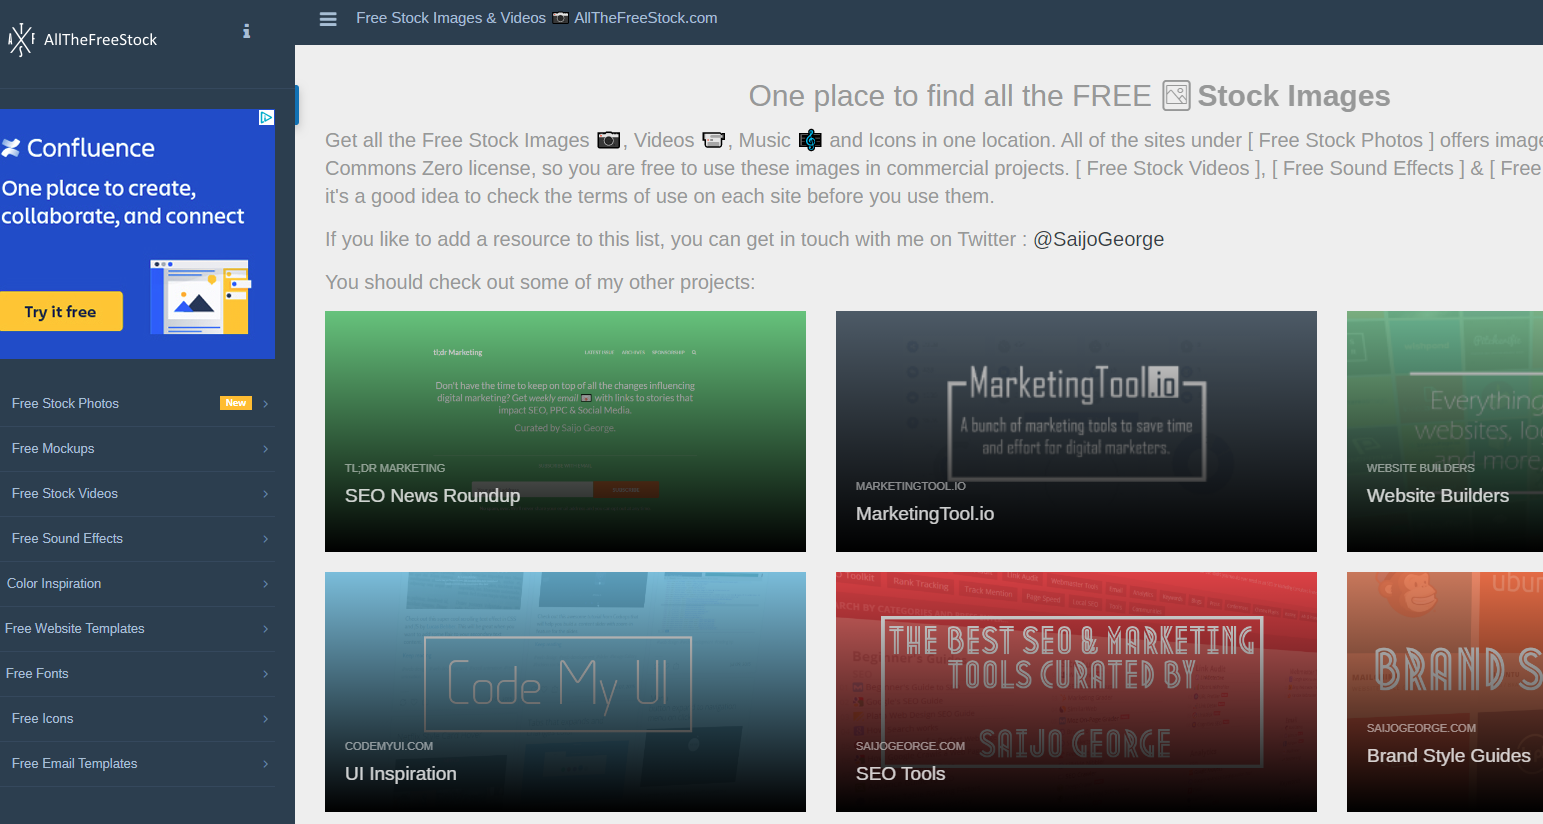Click the Try it free button

click(x=61, y=312)
